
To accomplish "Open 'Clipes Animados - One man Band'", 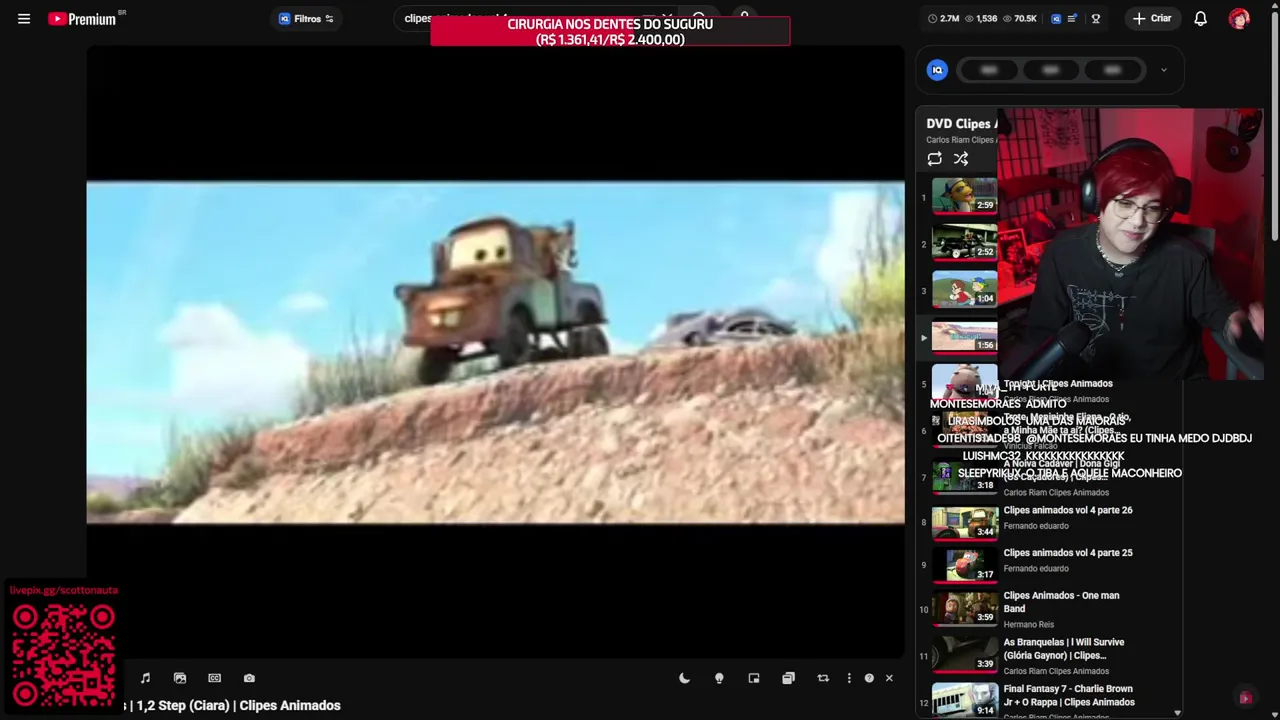I will [1061, 602].
